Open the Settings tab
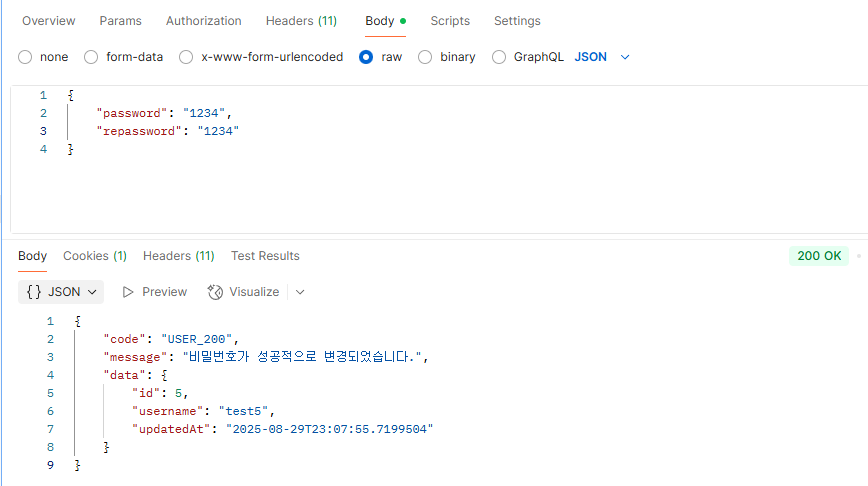Image resolution: width=868 pixels, height=486 pixels. [517, 21]
